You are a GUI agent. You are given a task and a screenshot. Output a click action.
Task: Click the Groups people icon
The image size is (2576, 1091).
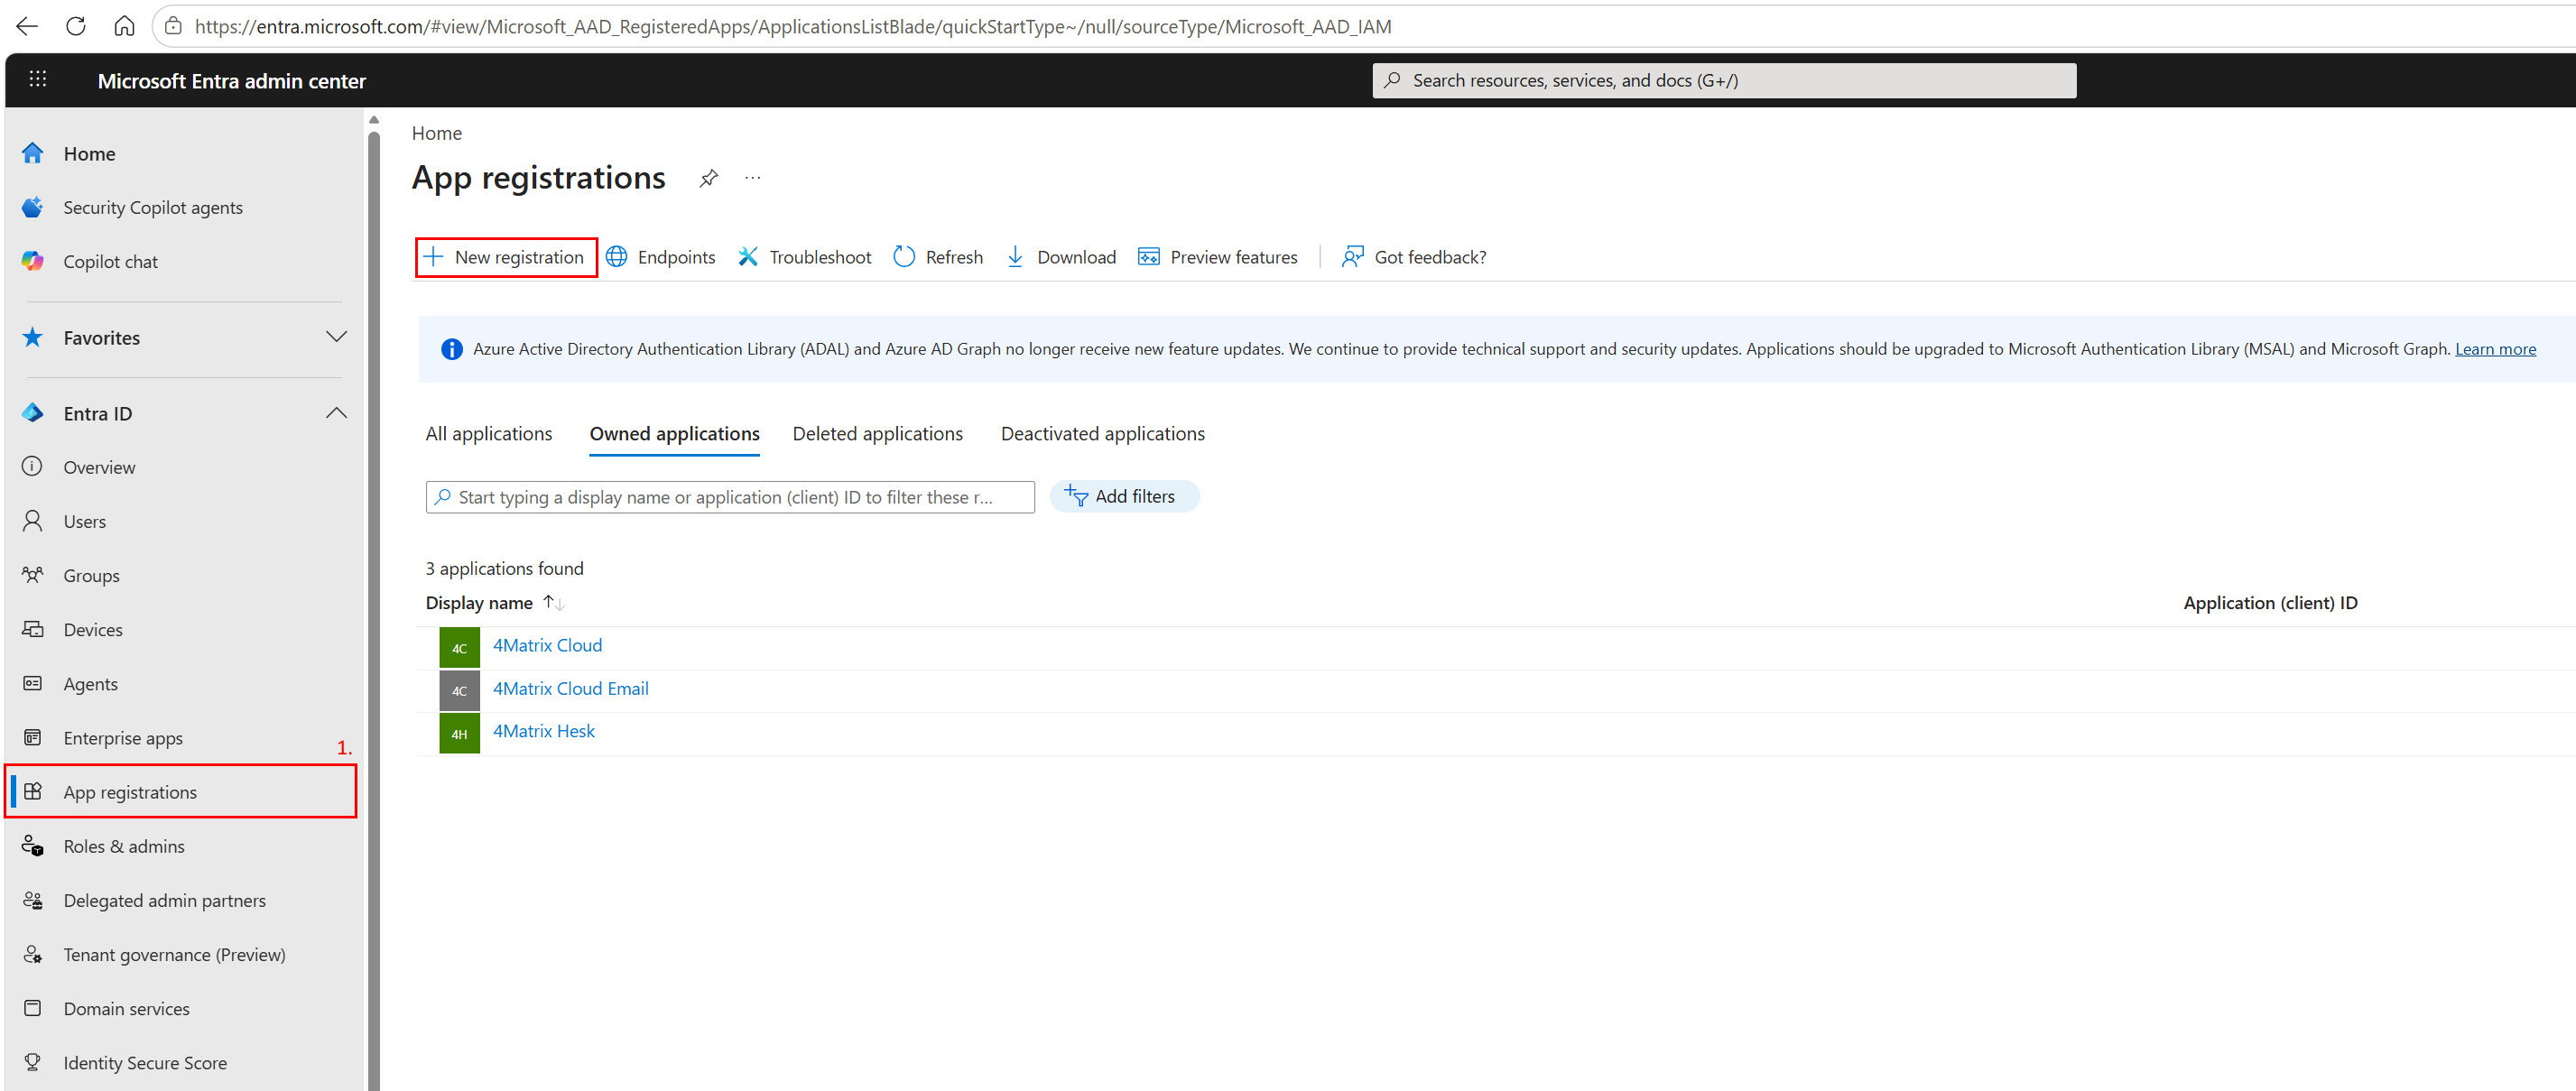33,575
